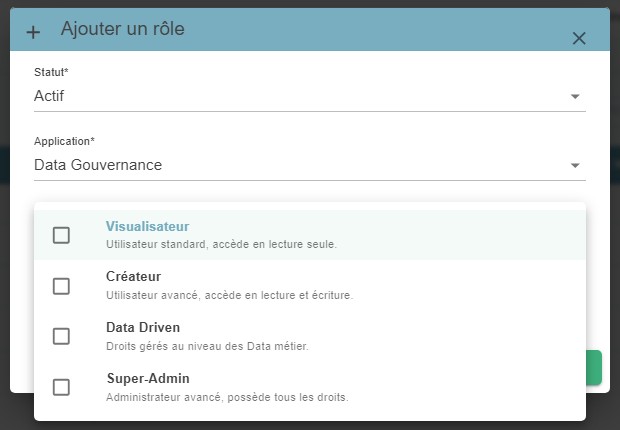Click 'Droits gérés au niveau des Data métier.'

click(207, 346)
